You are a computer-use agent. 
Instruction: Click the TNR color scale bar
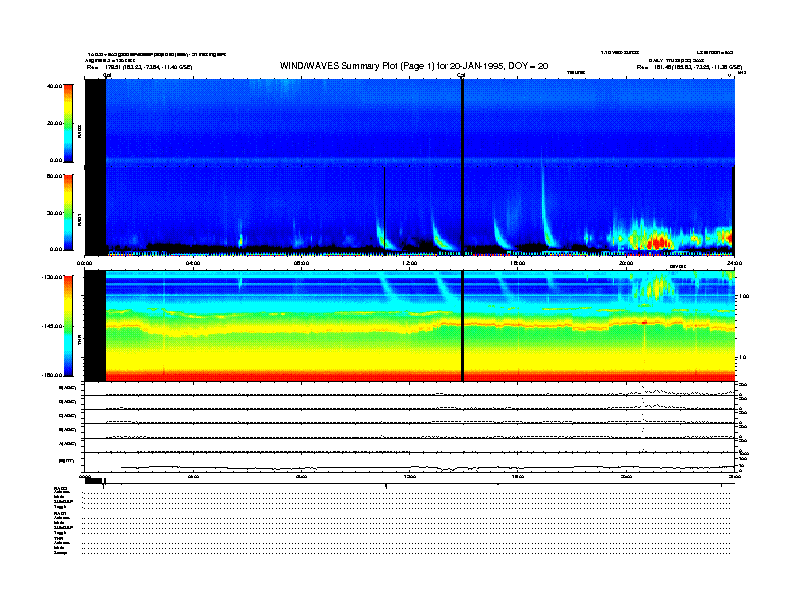point(68,326)
